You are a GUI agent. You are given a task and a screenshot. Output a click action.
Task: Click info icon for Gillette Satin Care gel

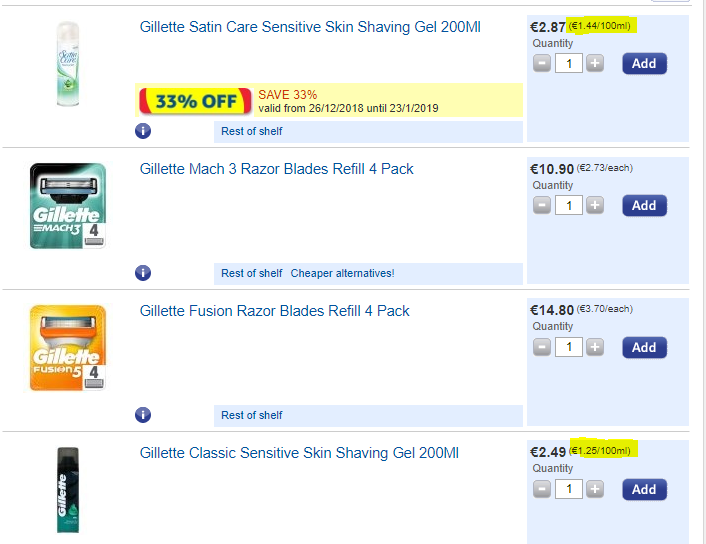143,131
